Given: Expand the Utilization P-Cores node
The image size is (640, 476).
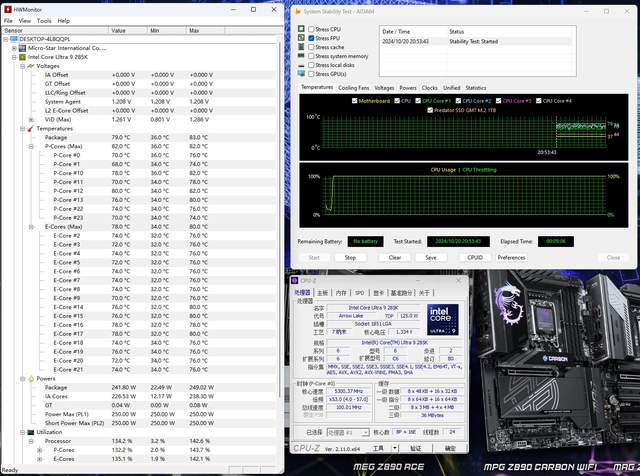Looking at the screenshot, I should (40, 450).
